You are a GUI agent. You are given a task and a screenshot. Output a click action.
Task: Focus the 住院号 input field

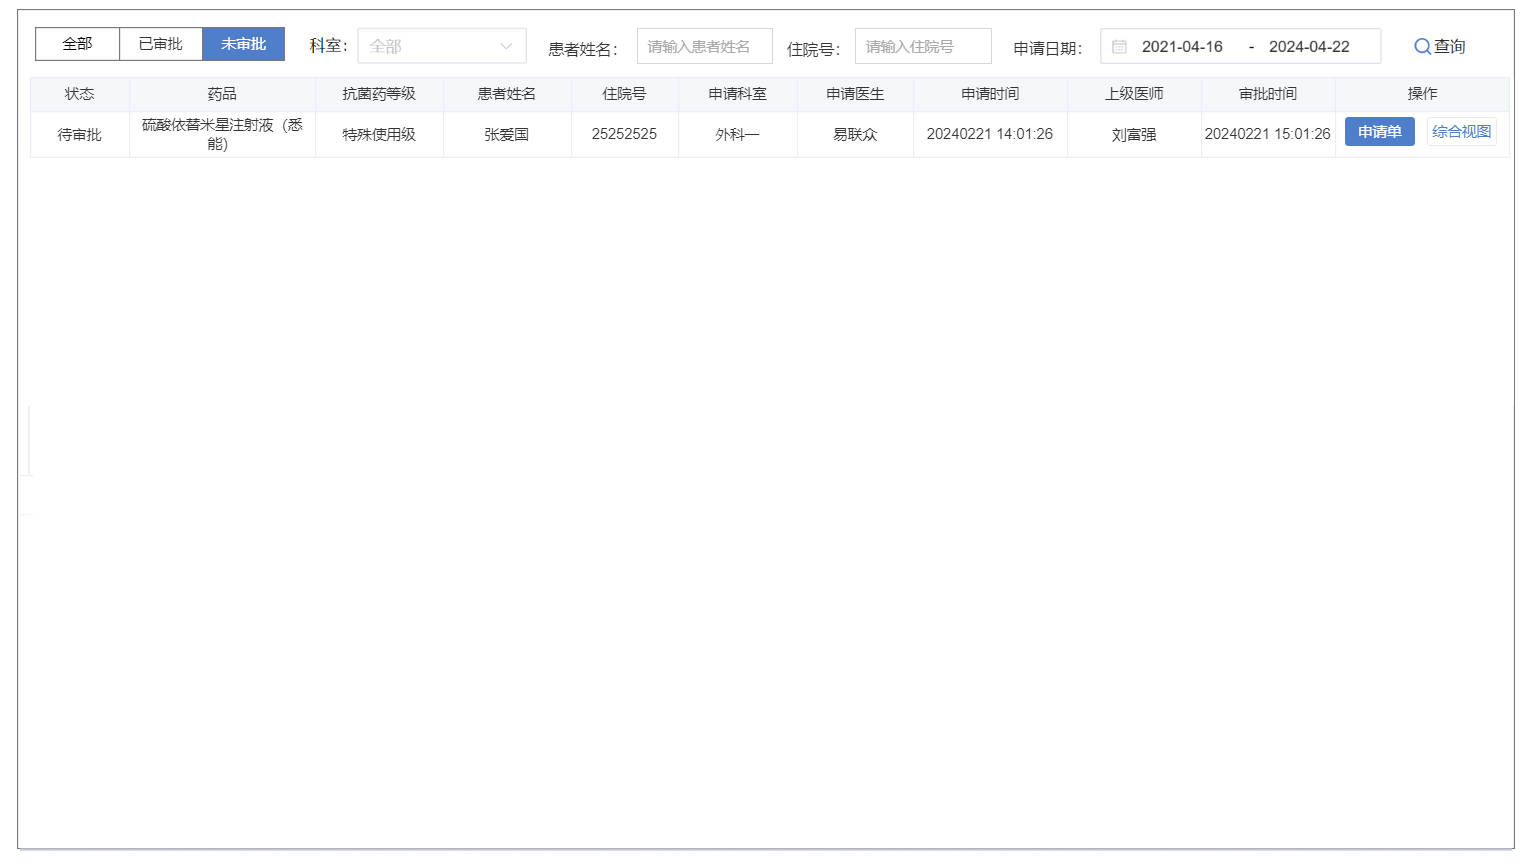point(923,46)
